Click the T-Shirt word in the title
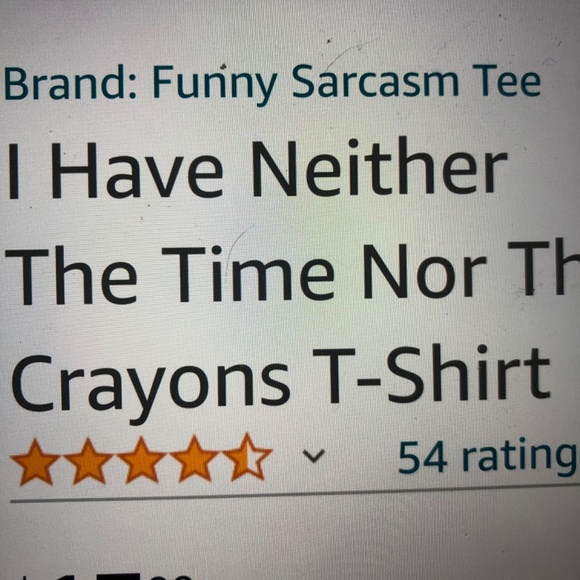 click(x=431, y=375)
